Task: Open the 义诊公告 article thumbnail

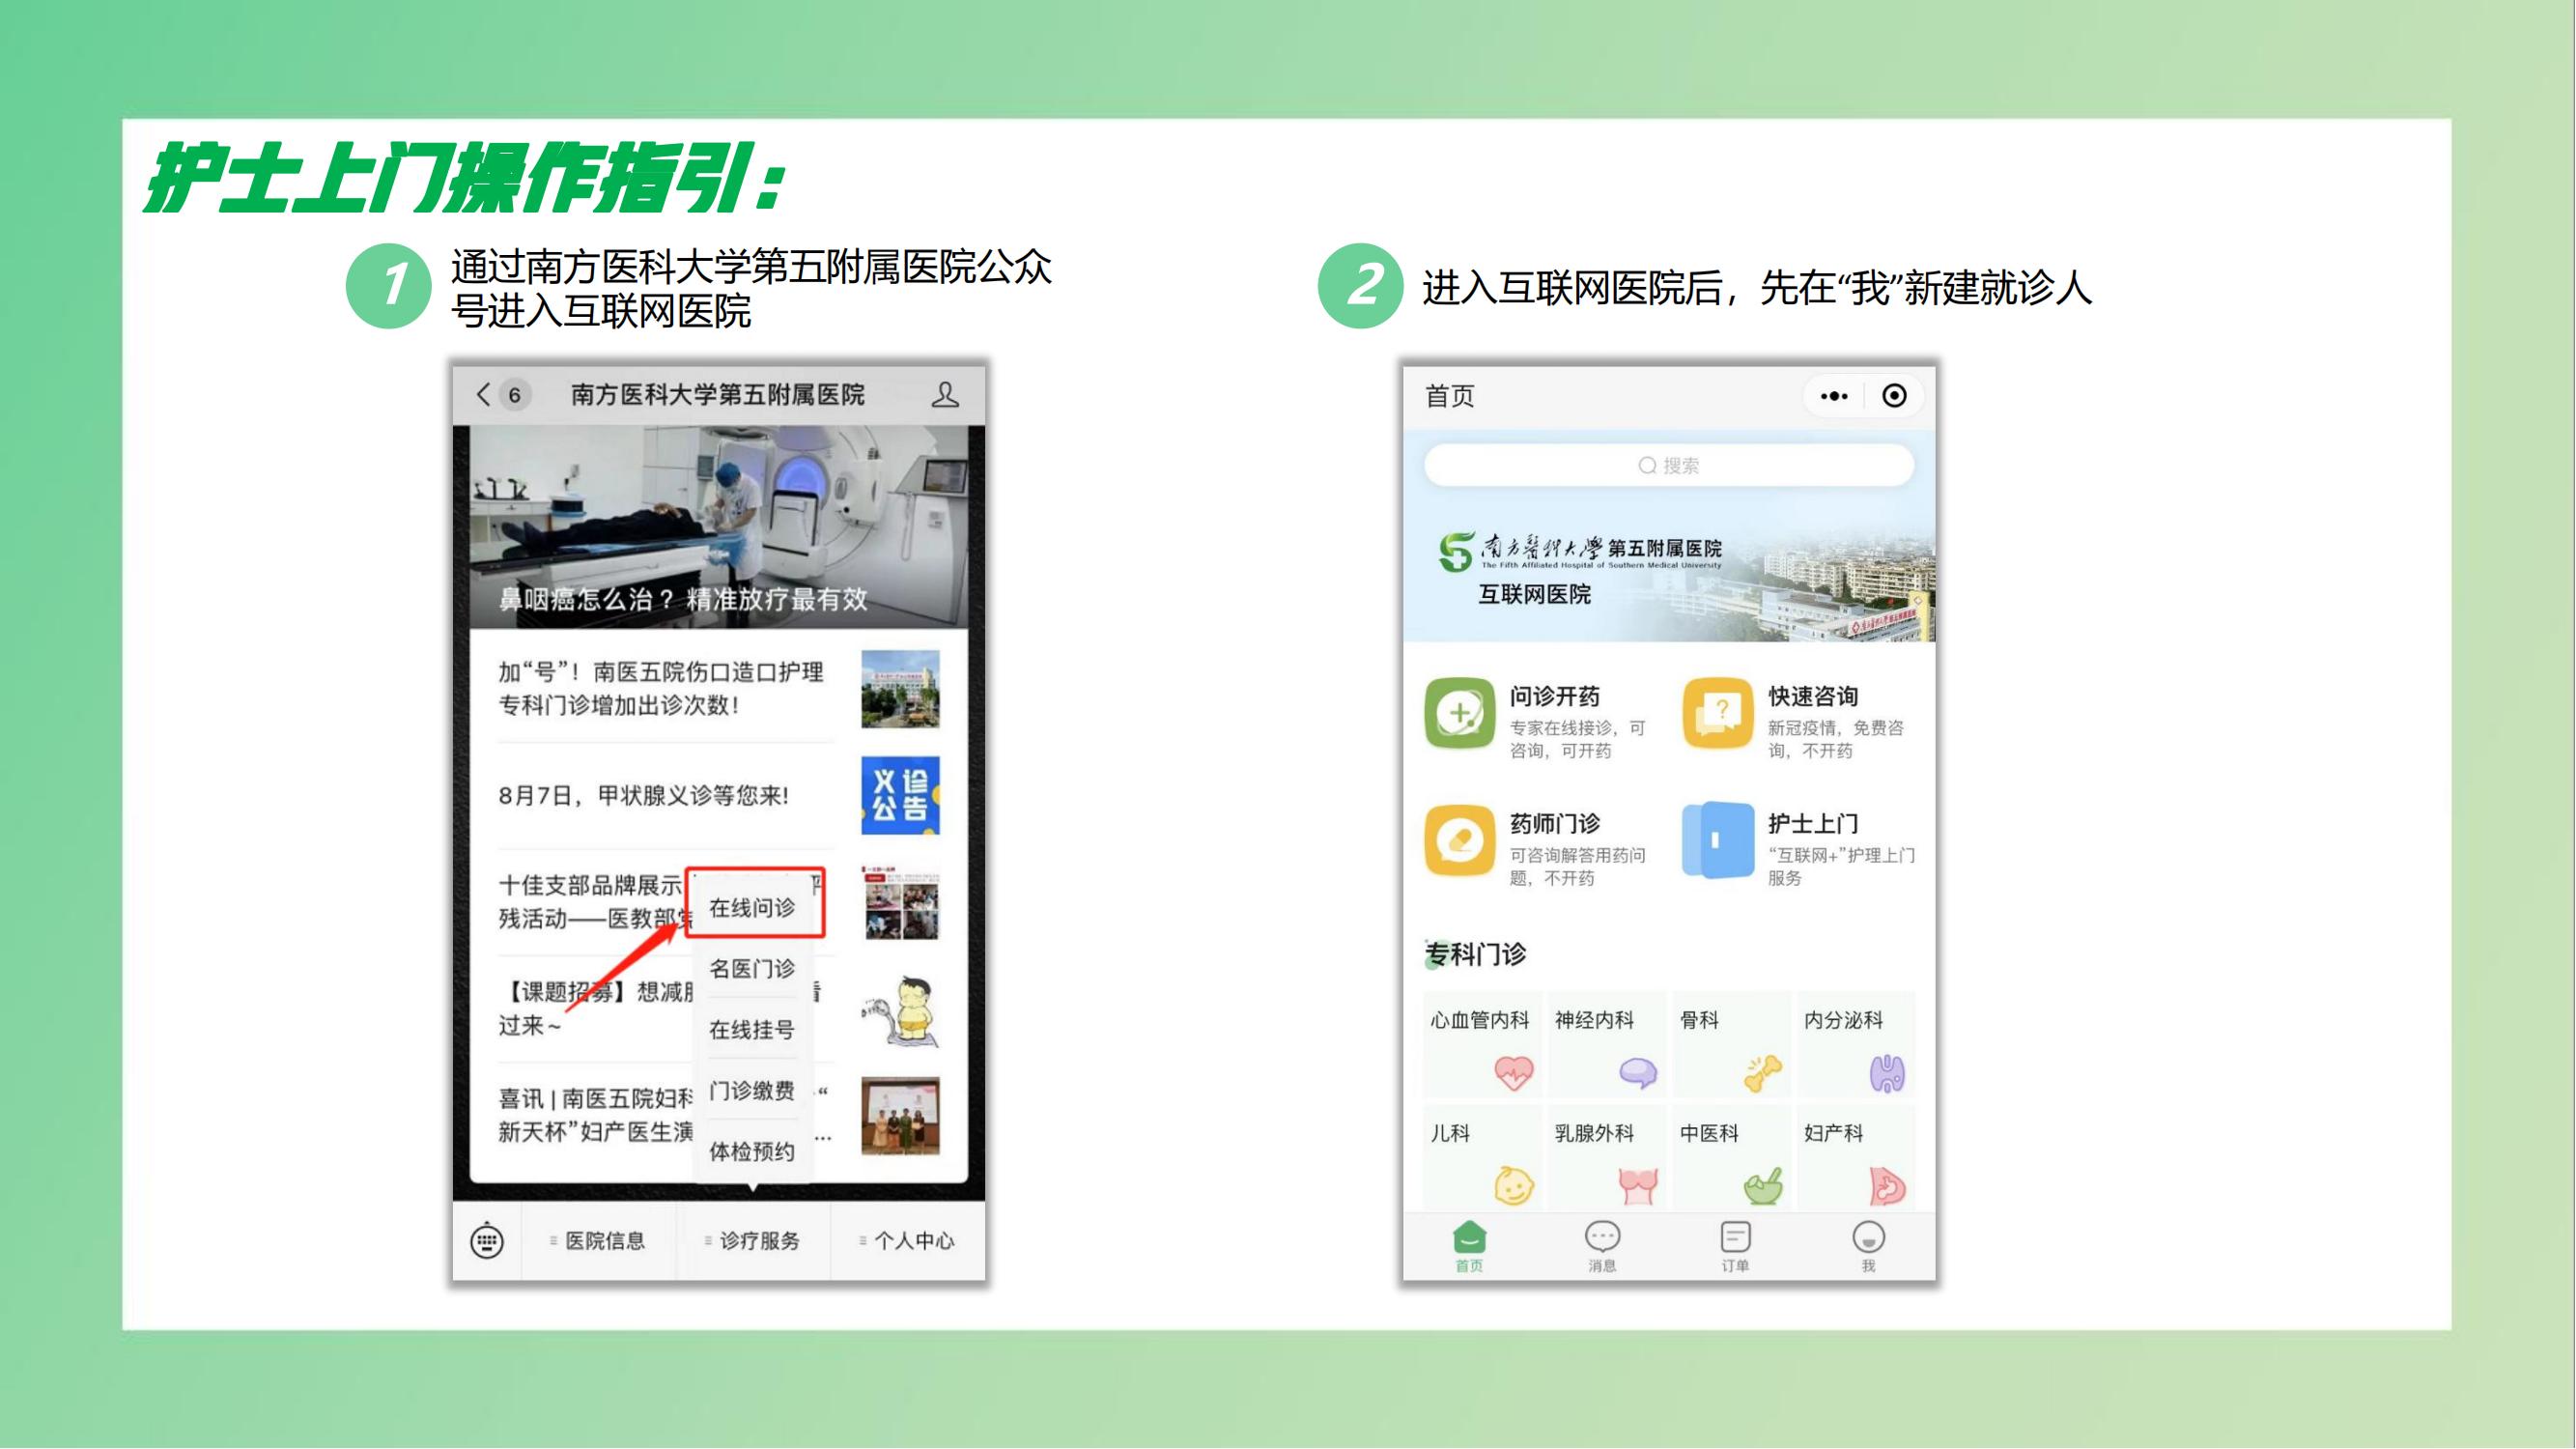Action: 900,795
